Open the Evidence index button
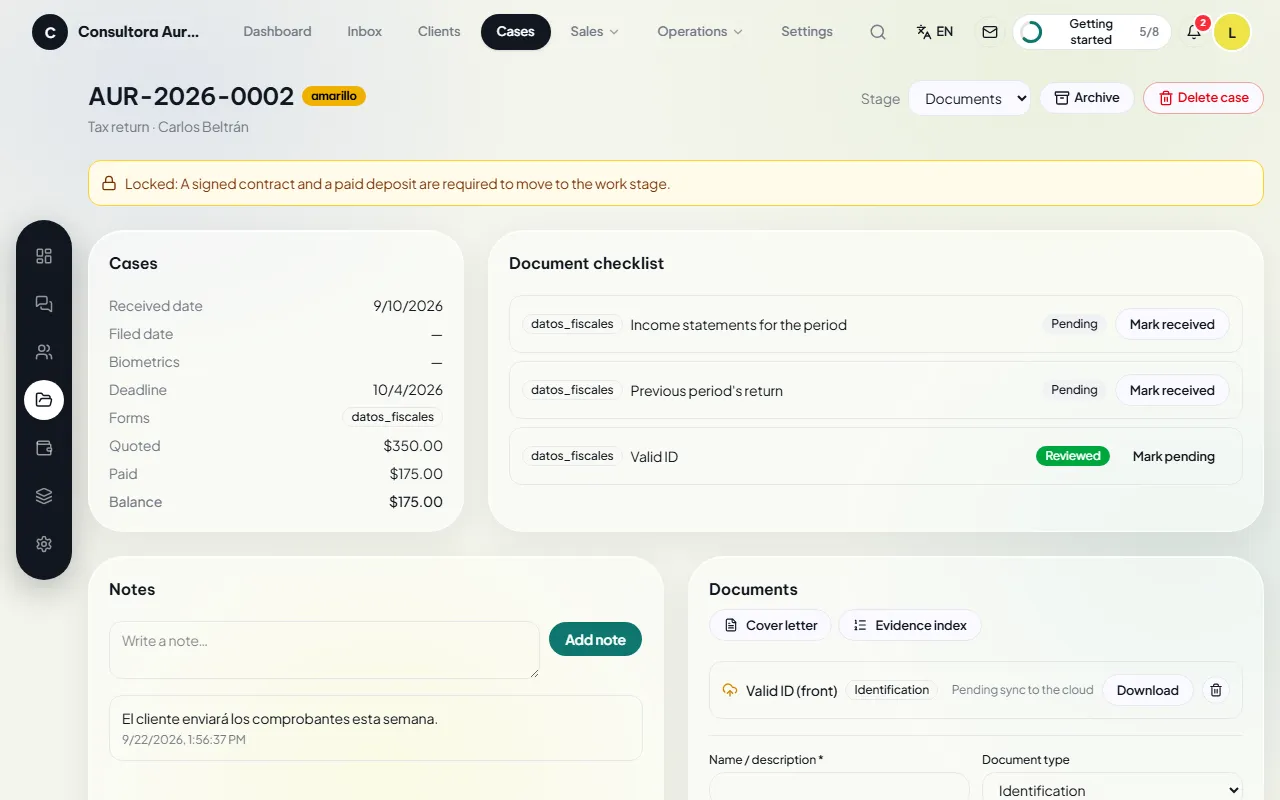 click(x=910, y=625)
